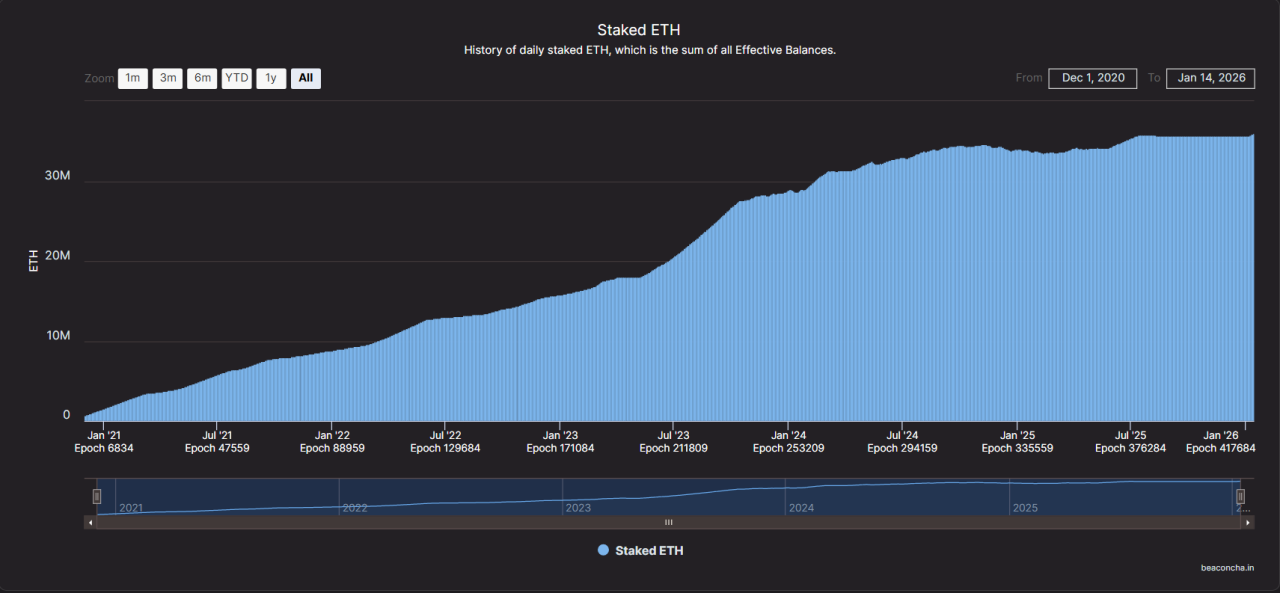Open the To date picker showing Jan 14, 2026
The image size is (1280, 593).
pos(1210,78)
